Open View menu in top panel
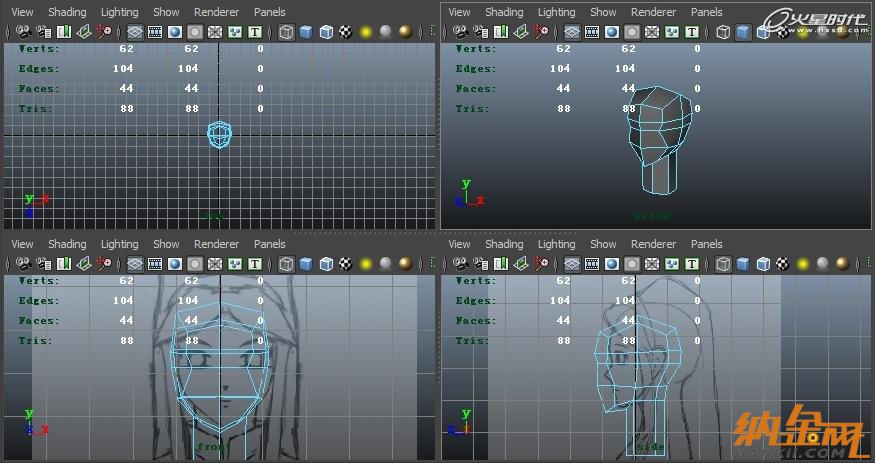The image size is (875, 463). 22,12
